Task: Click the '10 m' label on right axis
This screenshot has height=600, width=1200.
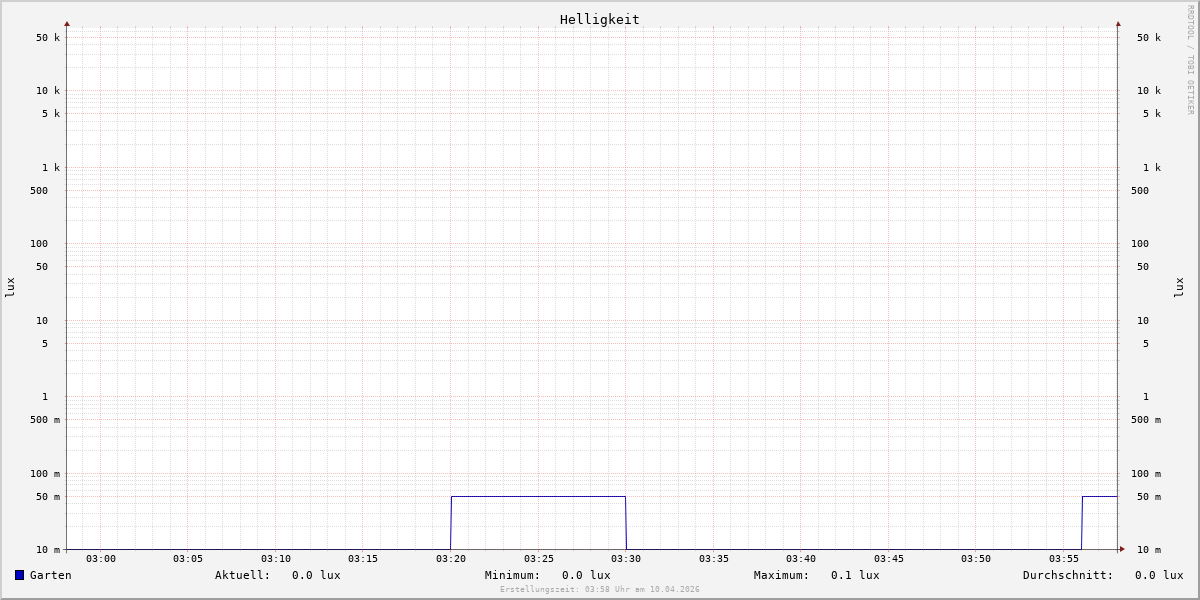Action: tap(1149, 550)
